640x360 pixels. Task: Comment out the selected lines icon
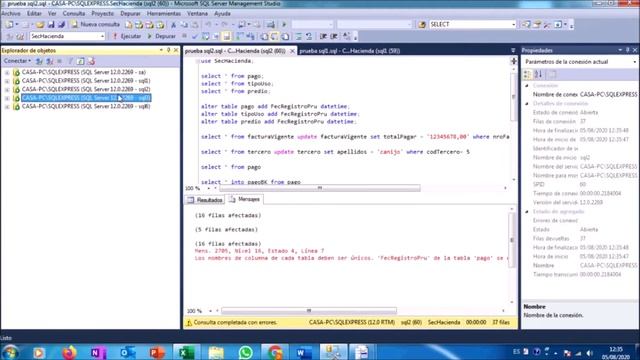298,36
